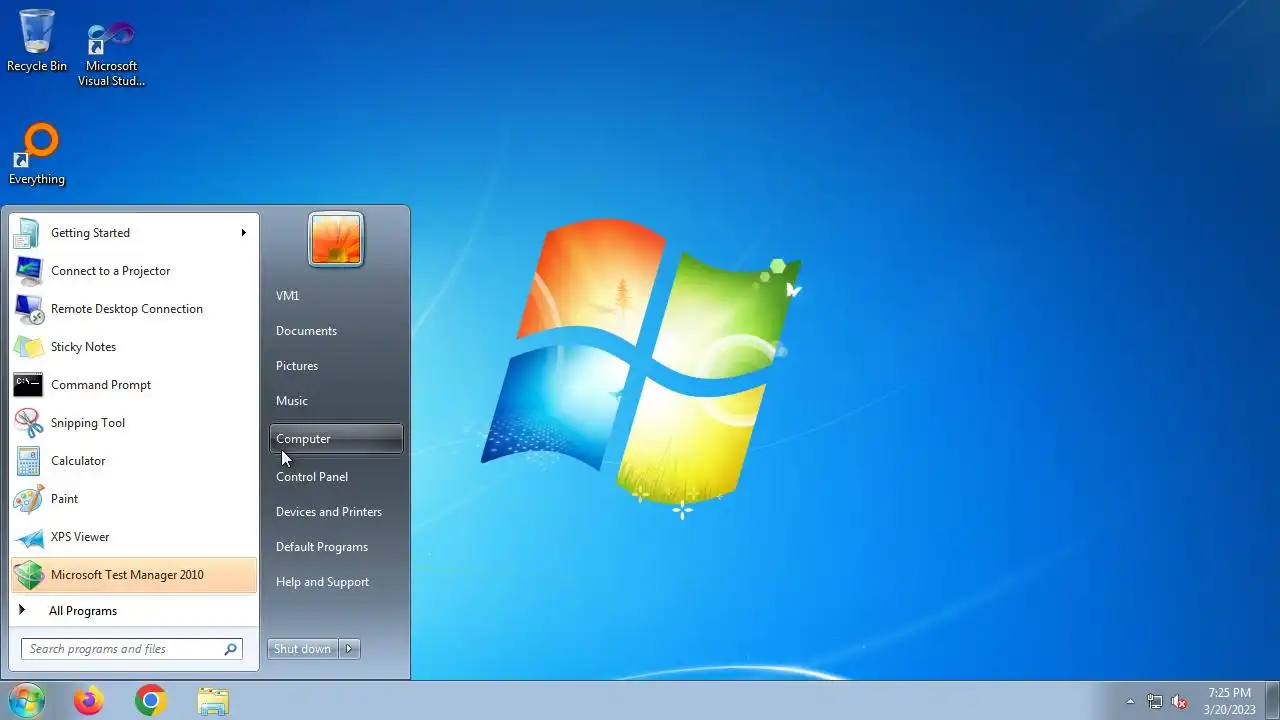Open the Everything search desktop shortcut

pyautogui.click(x=37, y=155)
